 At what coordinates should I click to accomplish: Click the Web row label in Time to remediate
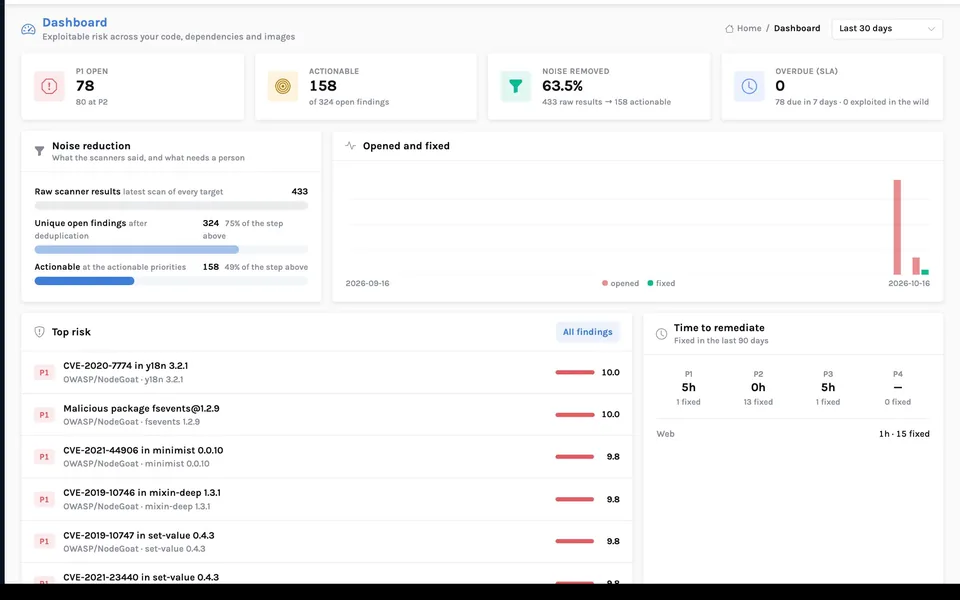point(666,434)
